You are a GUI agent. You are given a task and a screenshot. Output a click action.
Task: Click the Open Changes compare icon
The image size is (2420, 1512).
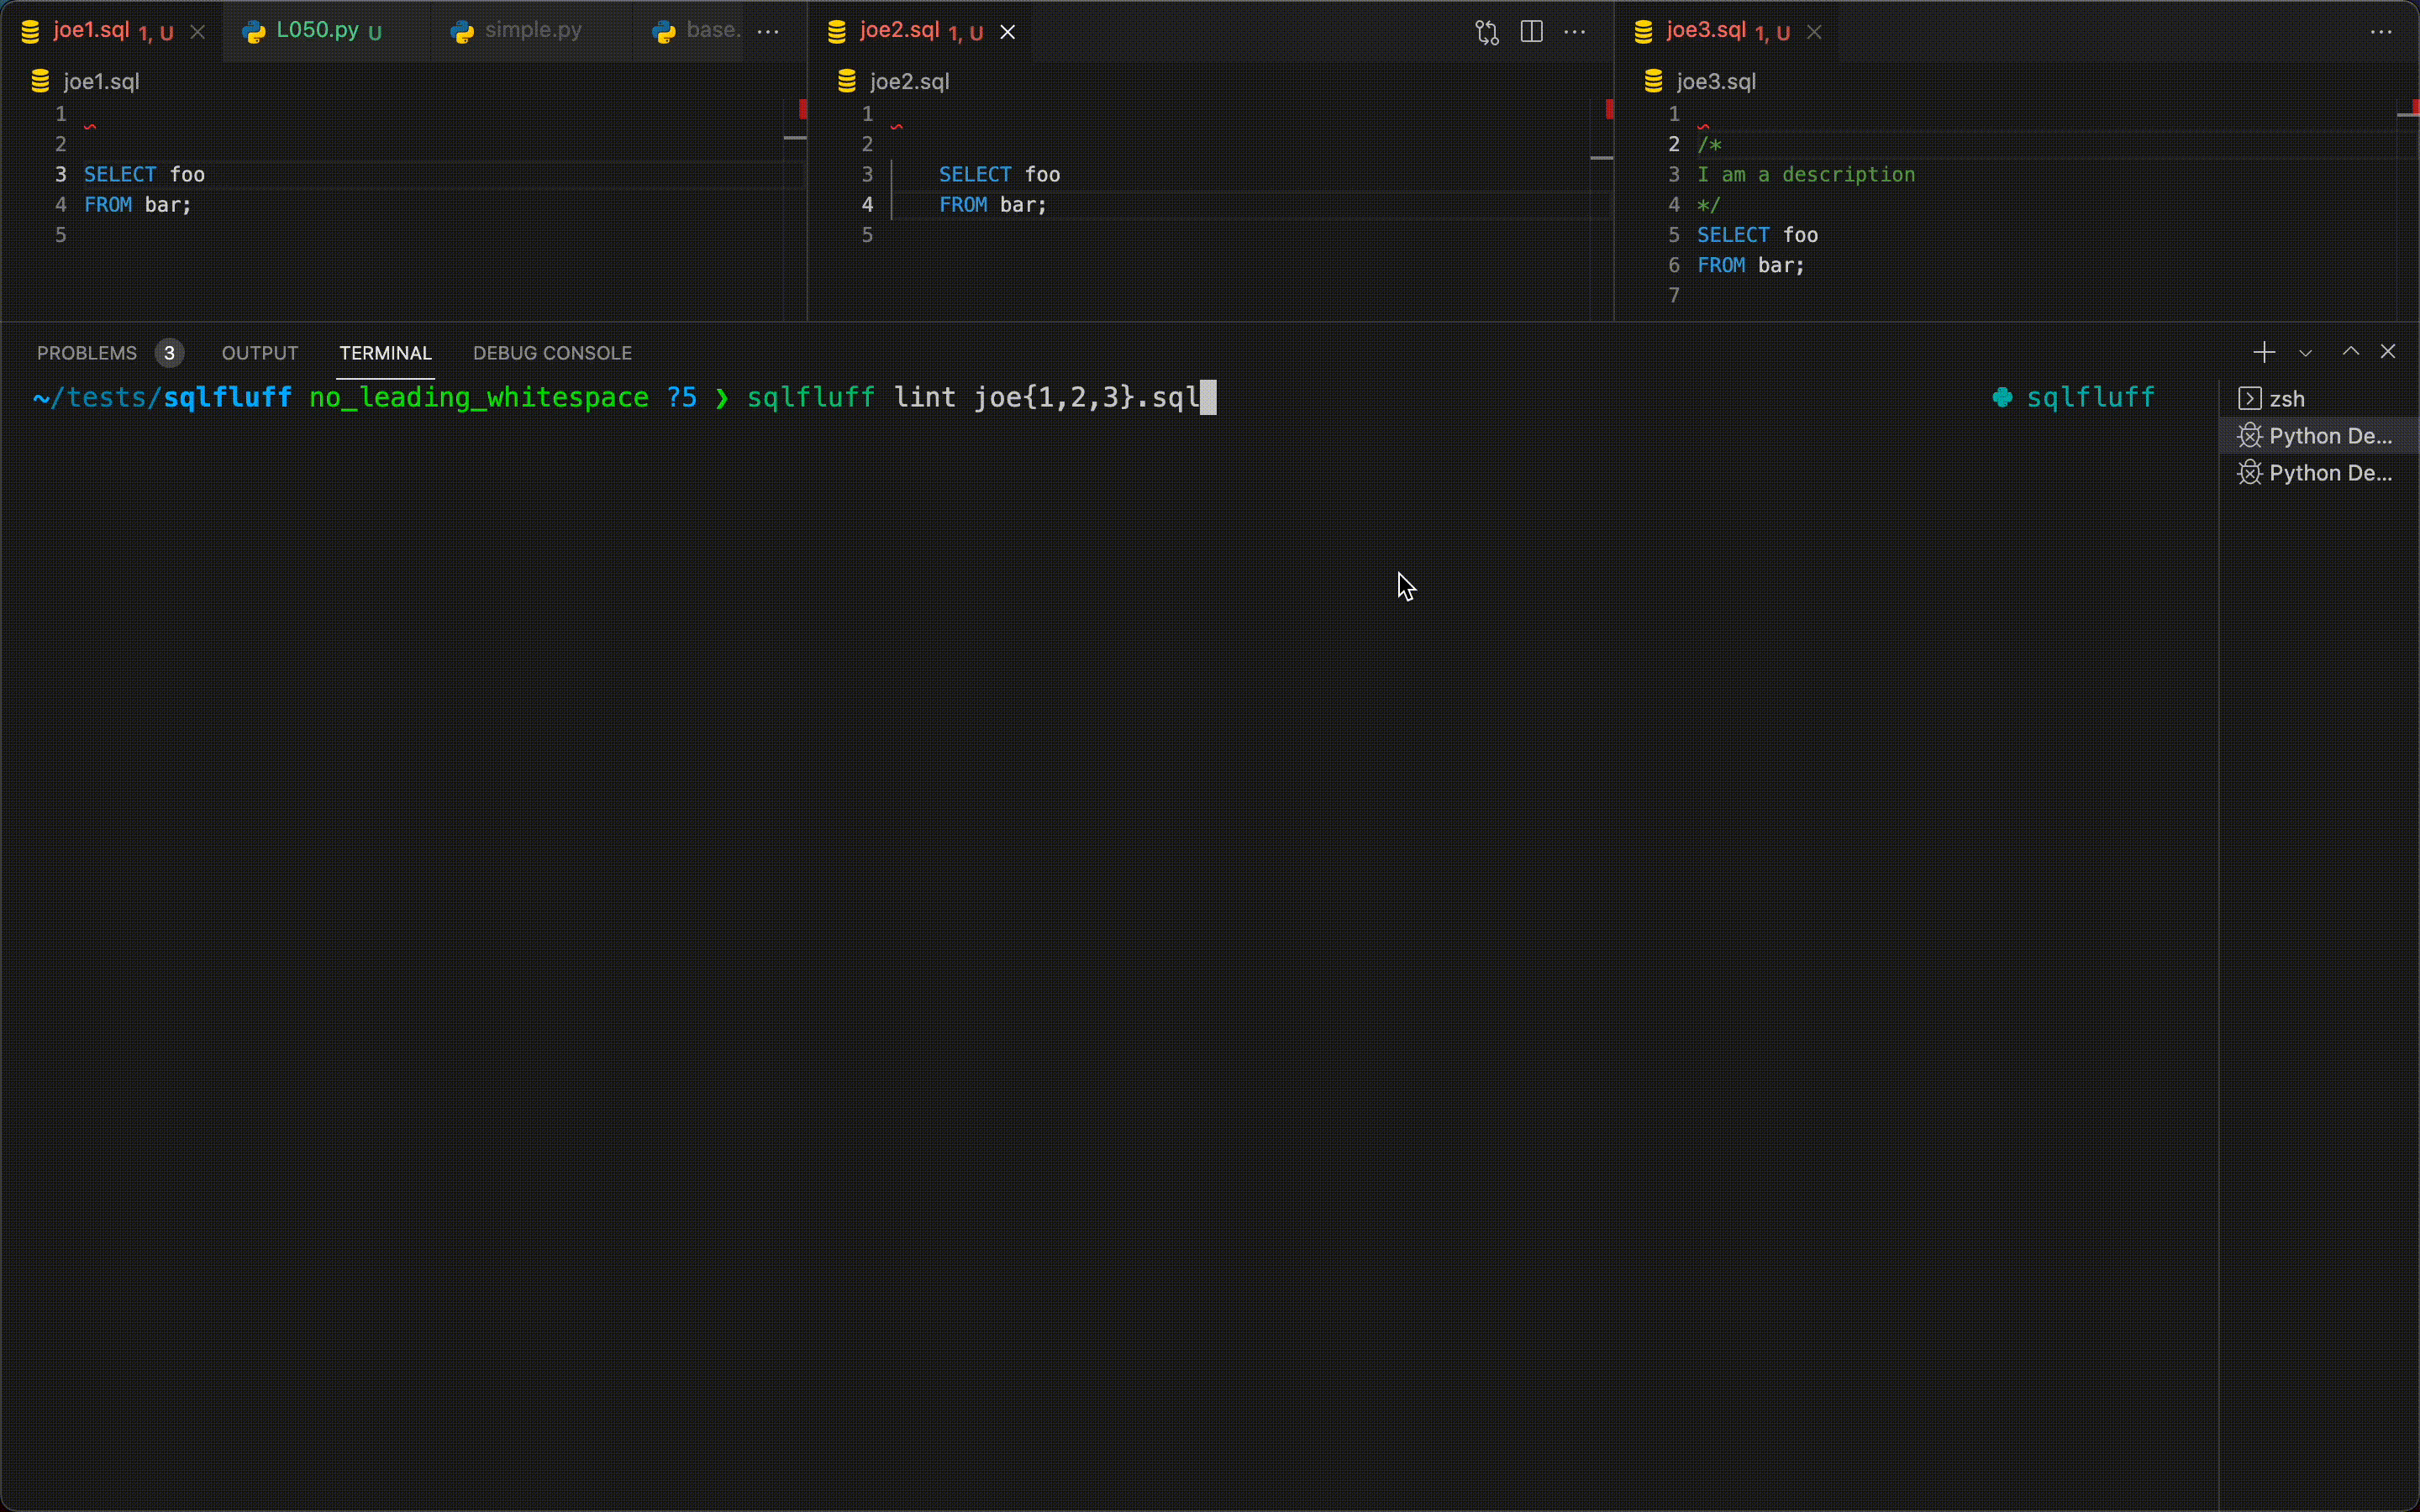[1487, 32]
